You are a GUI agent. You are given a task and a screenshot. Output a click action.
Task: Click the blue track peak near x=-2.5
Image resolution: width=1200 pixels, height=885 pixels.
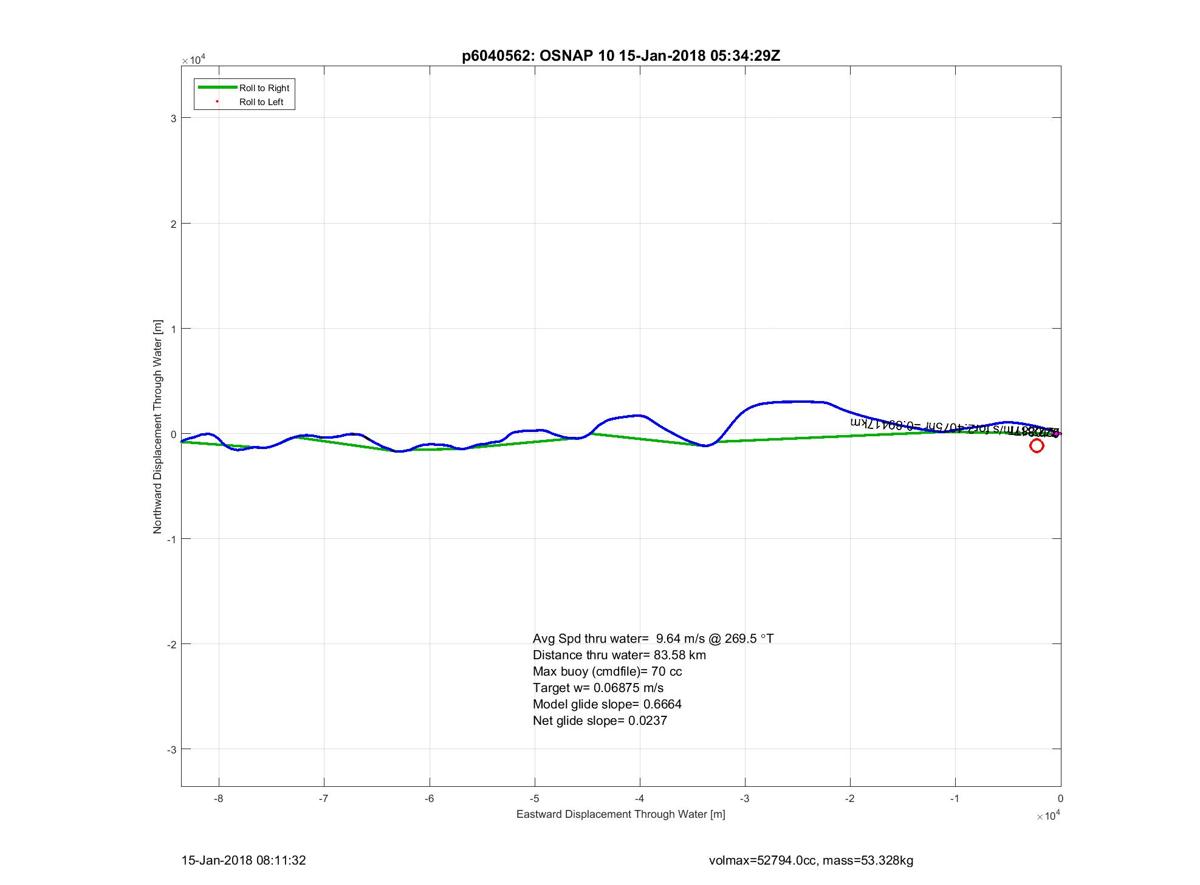click(797, 401)
